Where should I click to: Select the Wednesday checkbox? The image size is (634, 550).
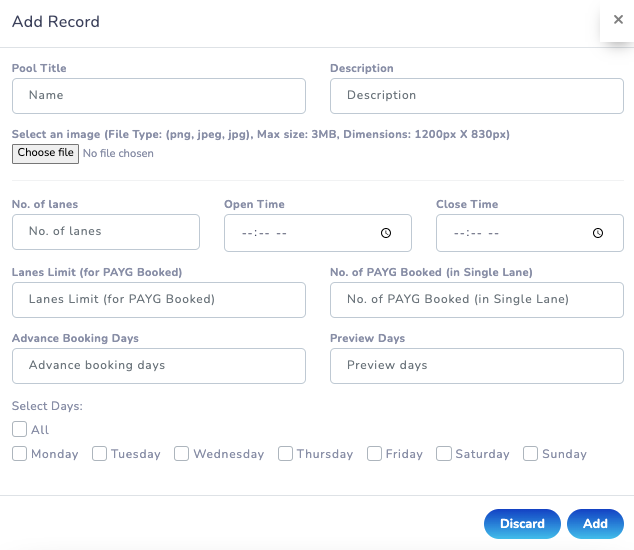pos(182,454)
